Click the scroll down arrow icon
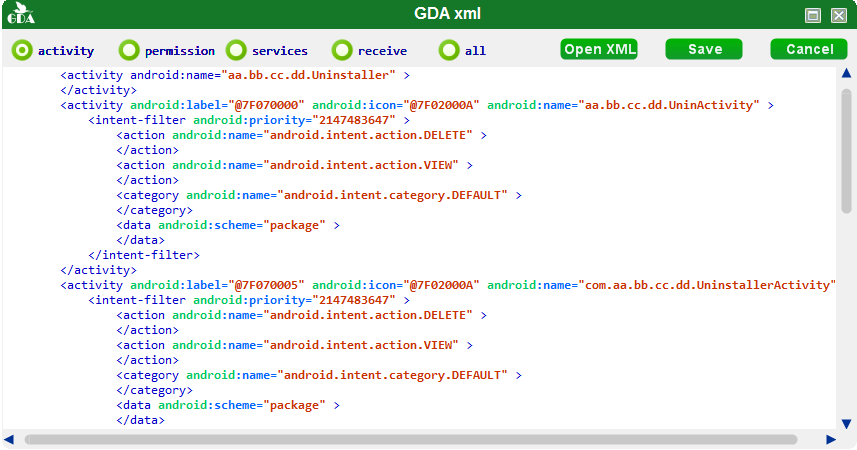Image resolution: width=857 pixels, height=450 pixels. pyautogui.click(x=847, y=424)
